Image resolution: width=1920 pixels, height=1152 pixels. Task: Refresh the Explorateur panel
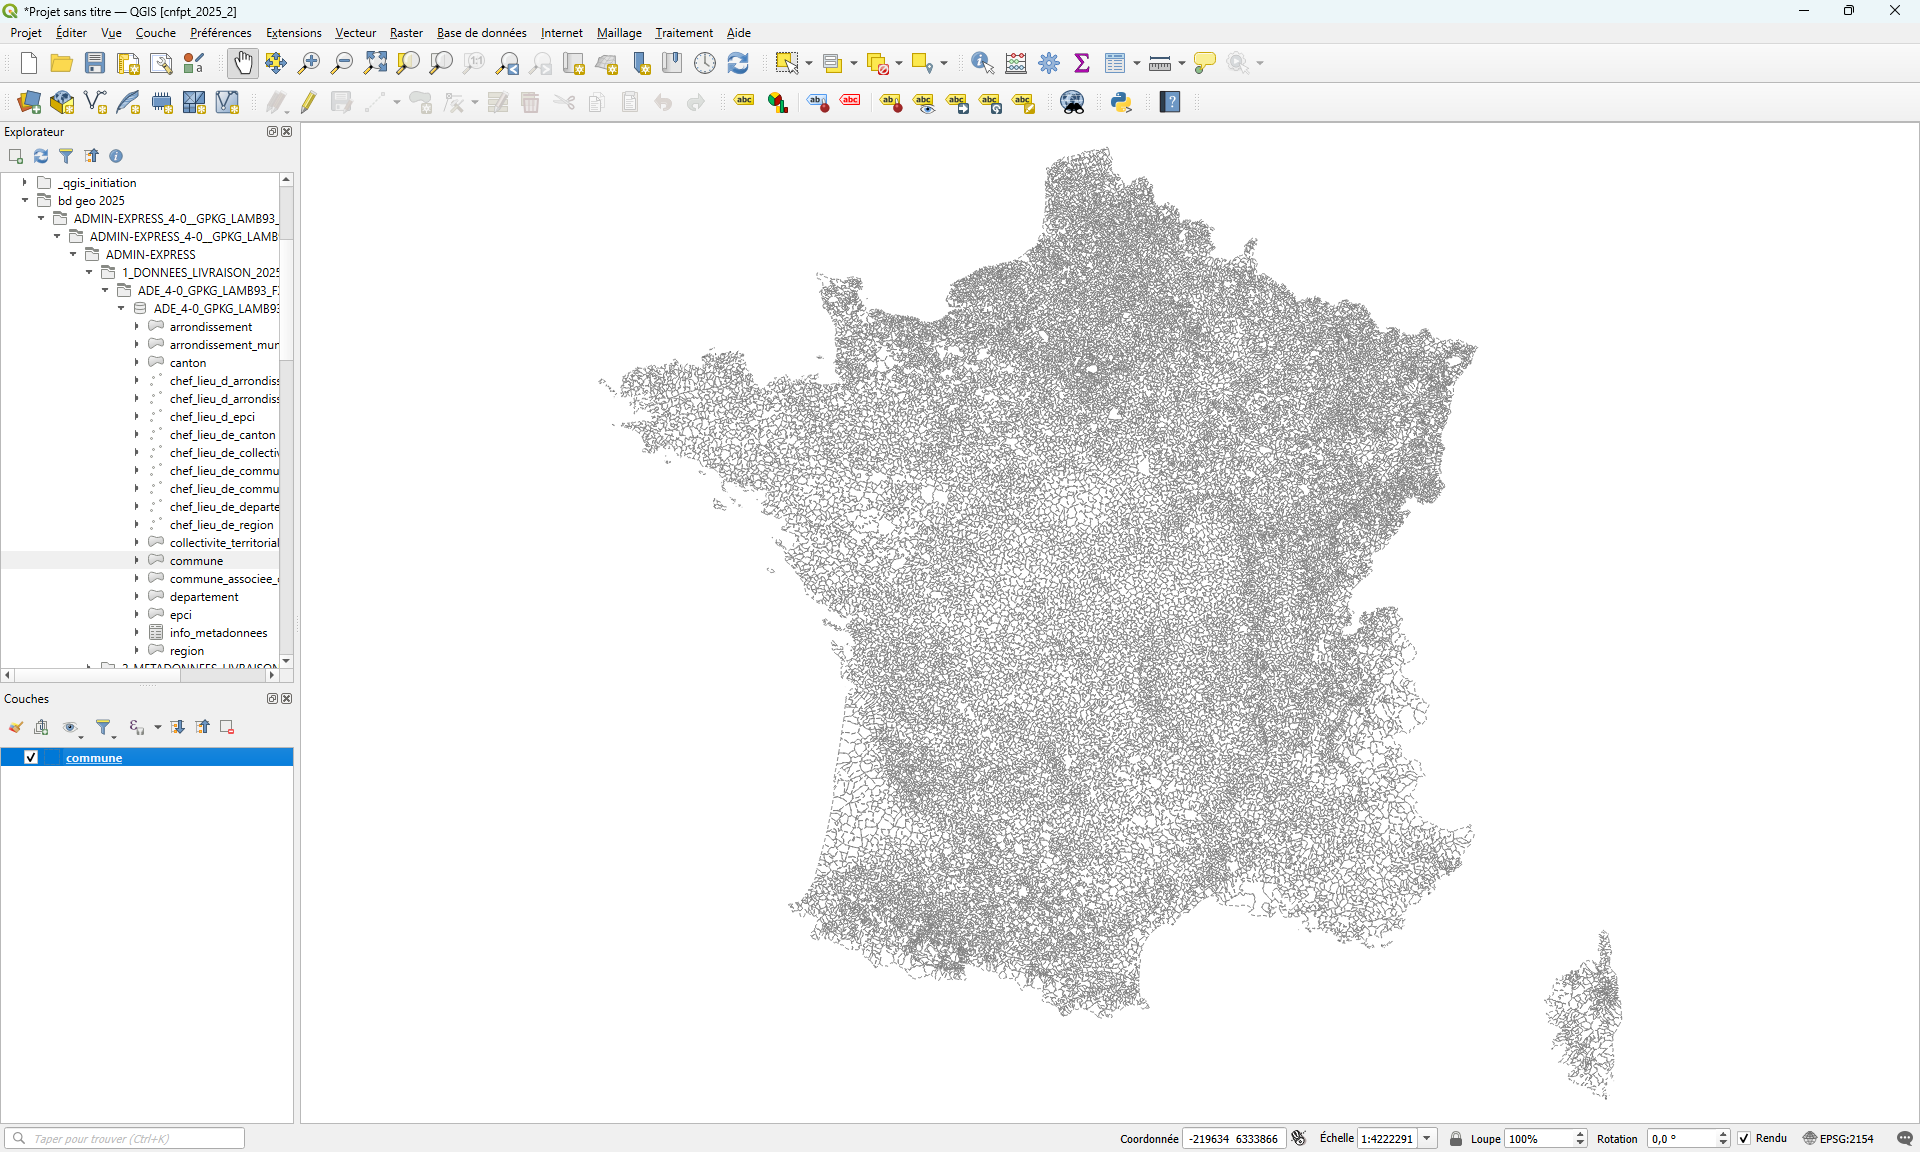click(x=40, y=156)
